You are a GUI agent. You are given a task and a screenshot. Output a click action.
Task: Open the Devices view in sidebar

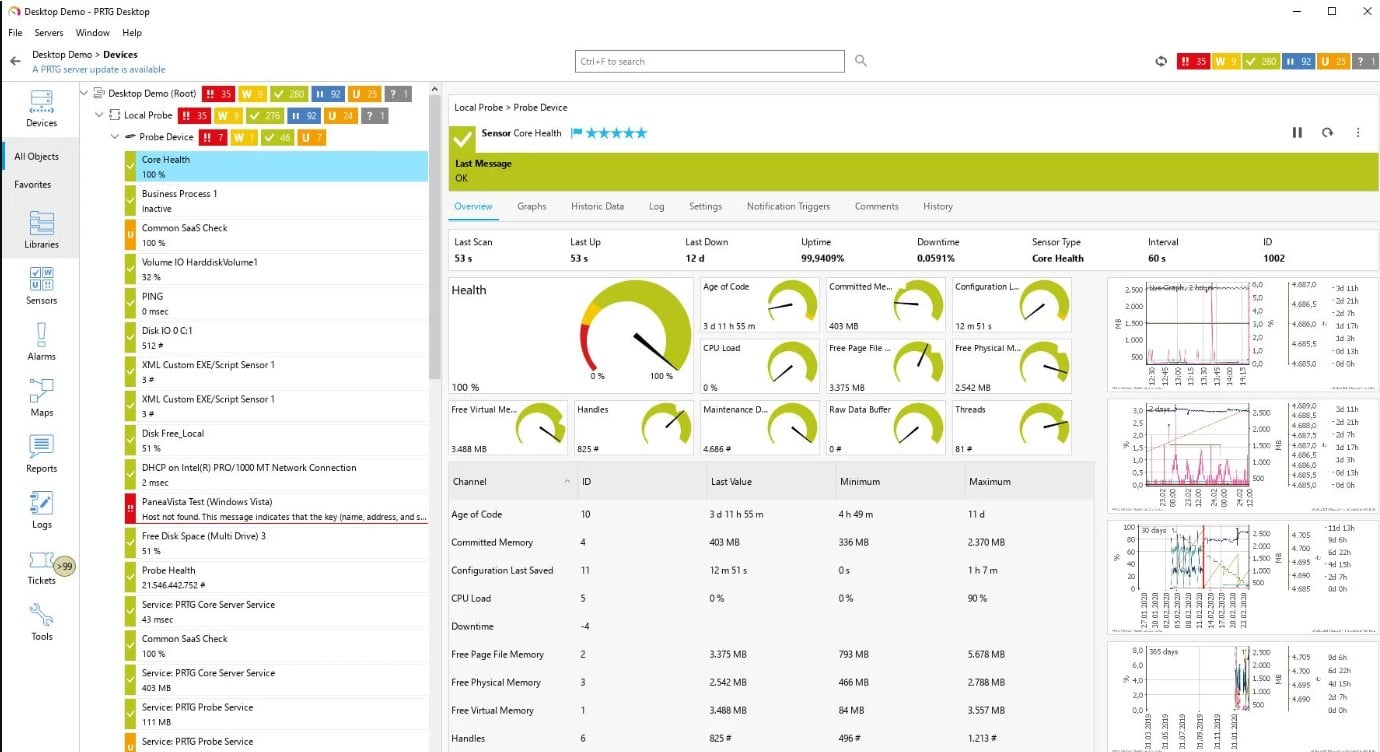point(41,109)
